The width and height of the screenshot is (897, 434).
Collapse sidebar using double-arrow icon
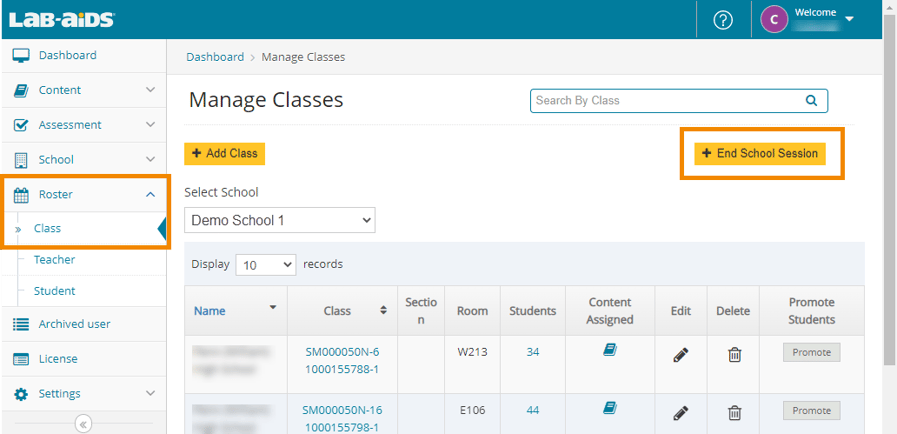click(x=83, y=423)
